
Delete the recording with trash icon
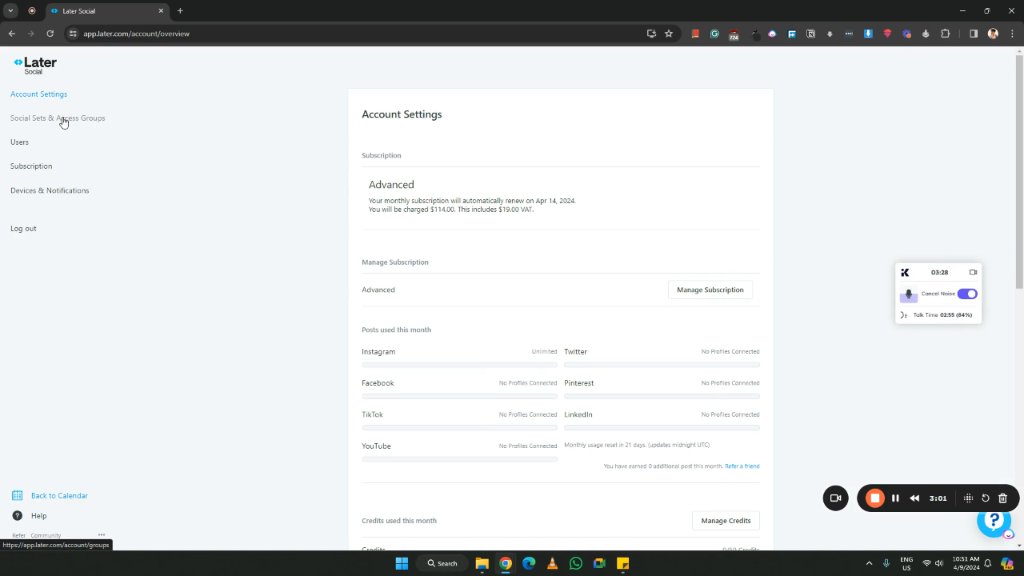tap(1003, 498)
